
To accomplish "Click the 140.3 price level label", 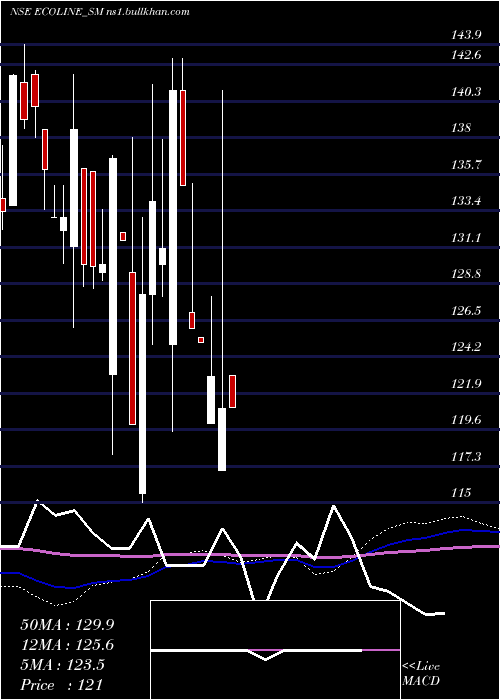I will coord(466,92).
